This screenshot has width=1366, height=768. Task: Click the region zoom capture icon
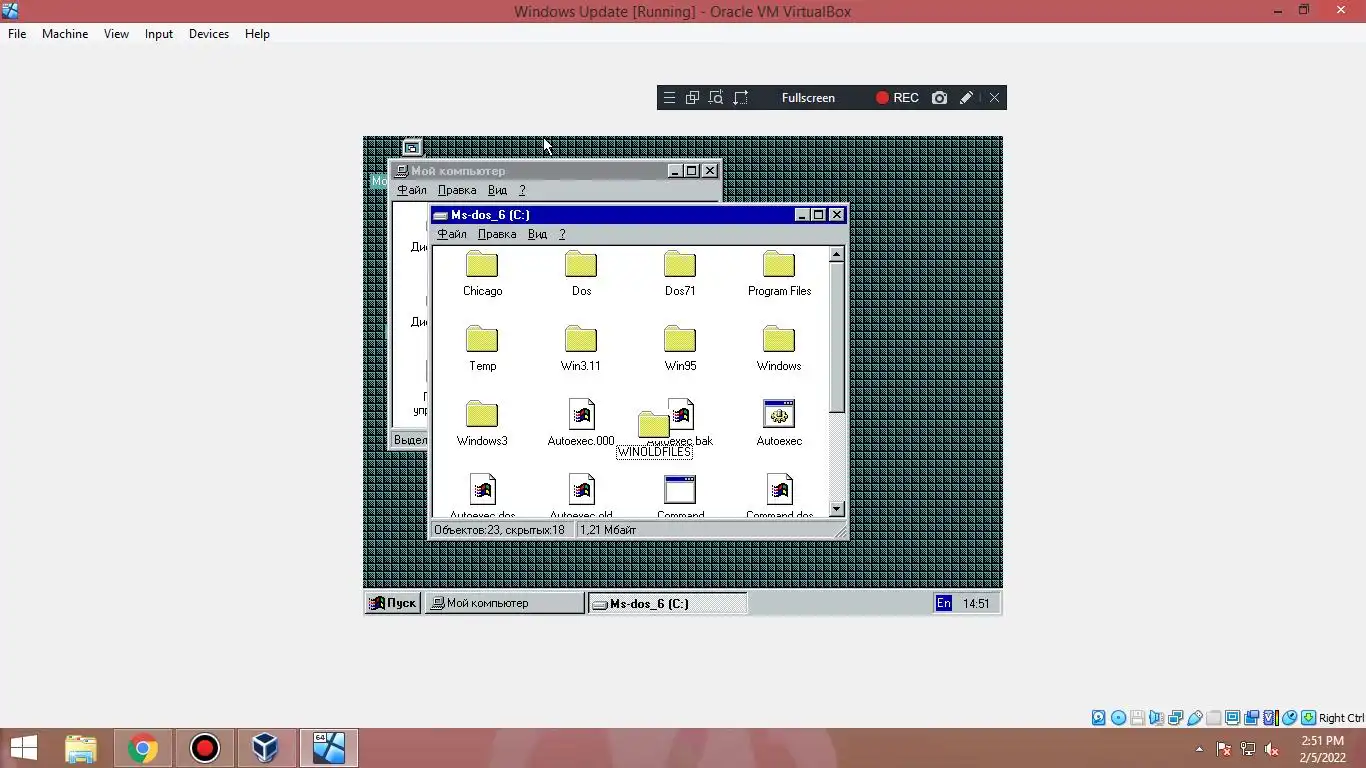coord(716,98)
